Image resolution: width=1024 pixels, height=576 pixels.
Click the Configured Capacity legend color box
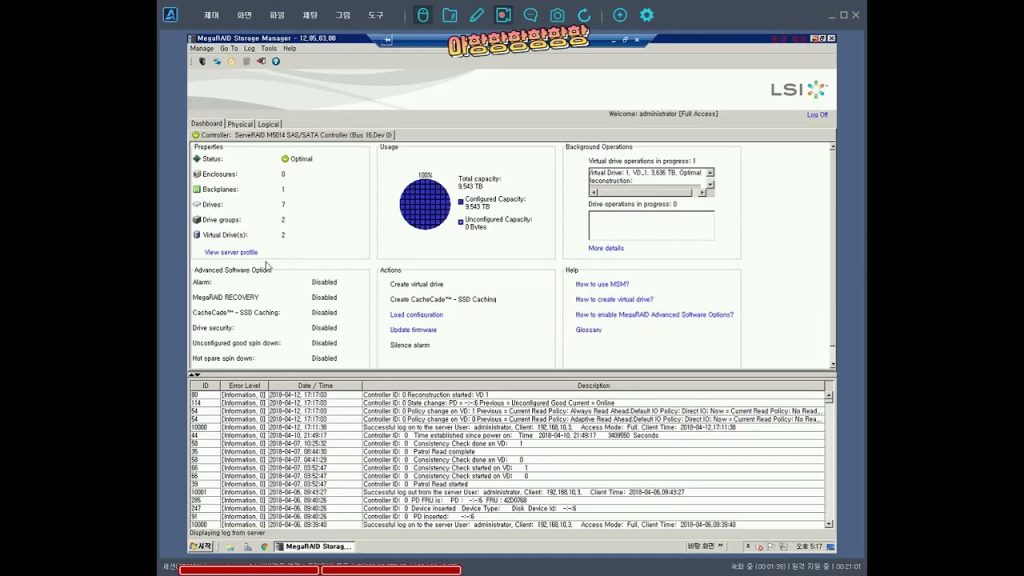tap(461, 200)
